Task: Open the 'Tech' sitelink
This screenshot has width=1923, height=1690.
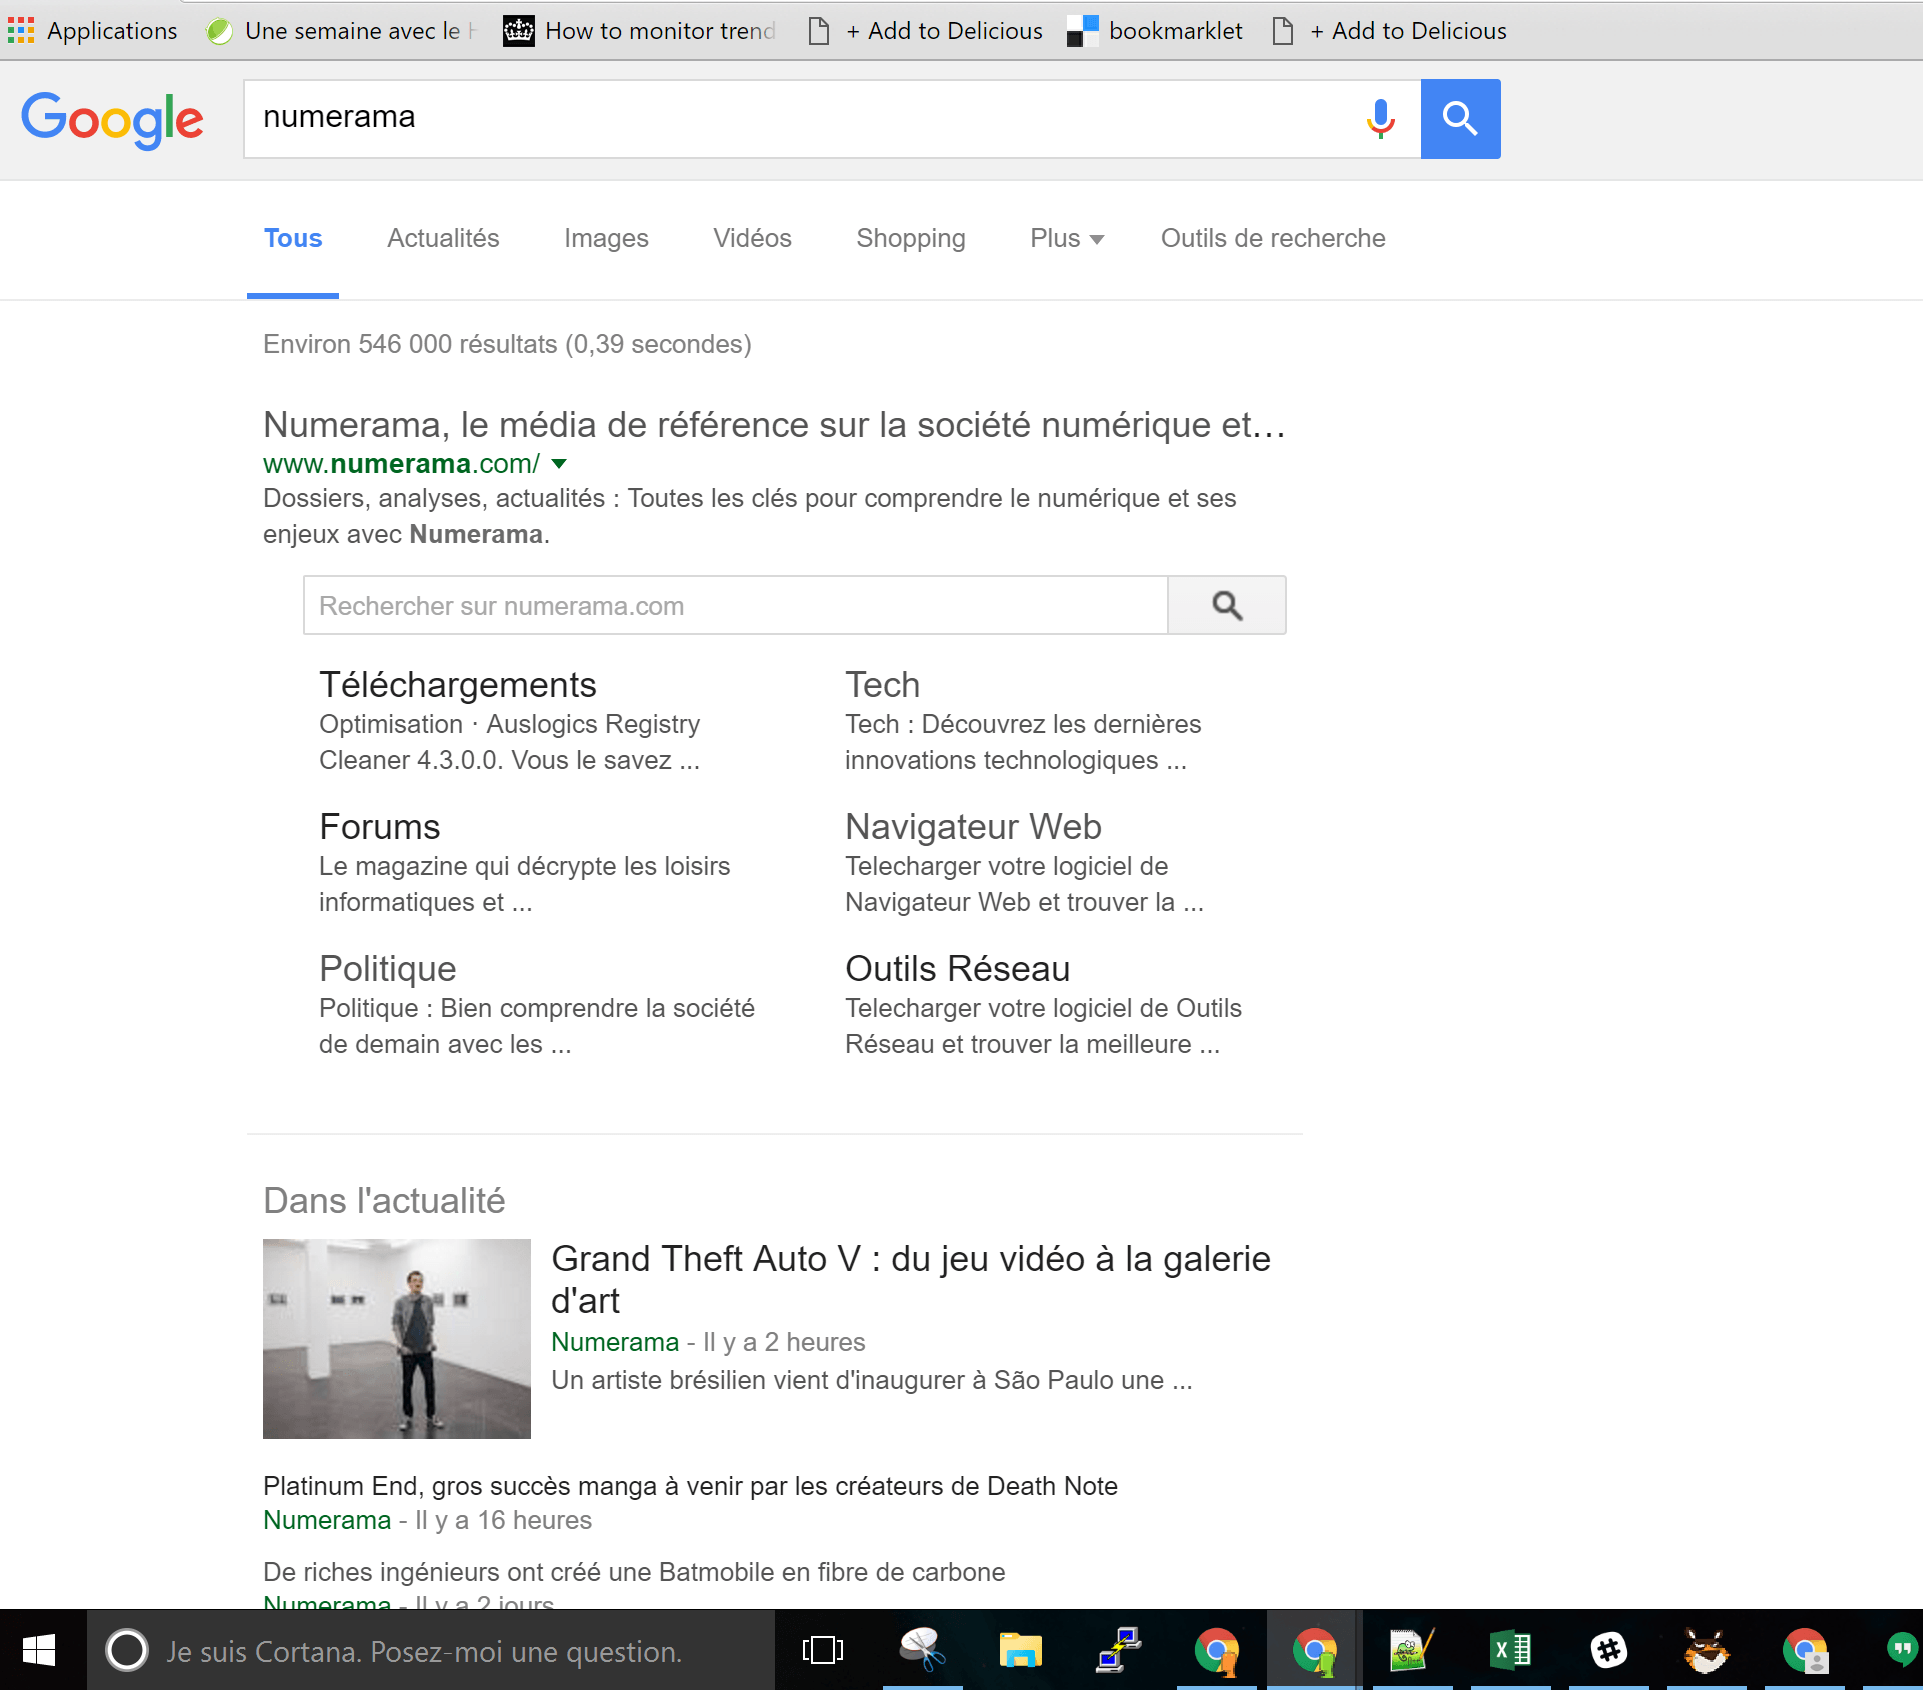Action: pos(883,685)
